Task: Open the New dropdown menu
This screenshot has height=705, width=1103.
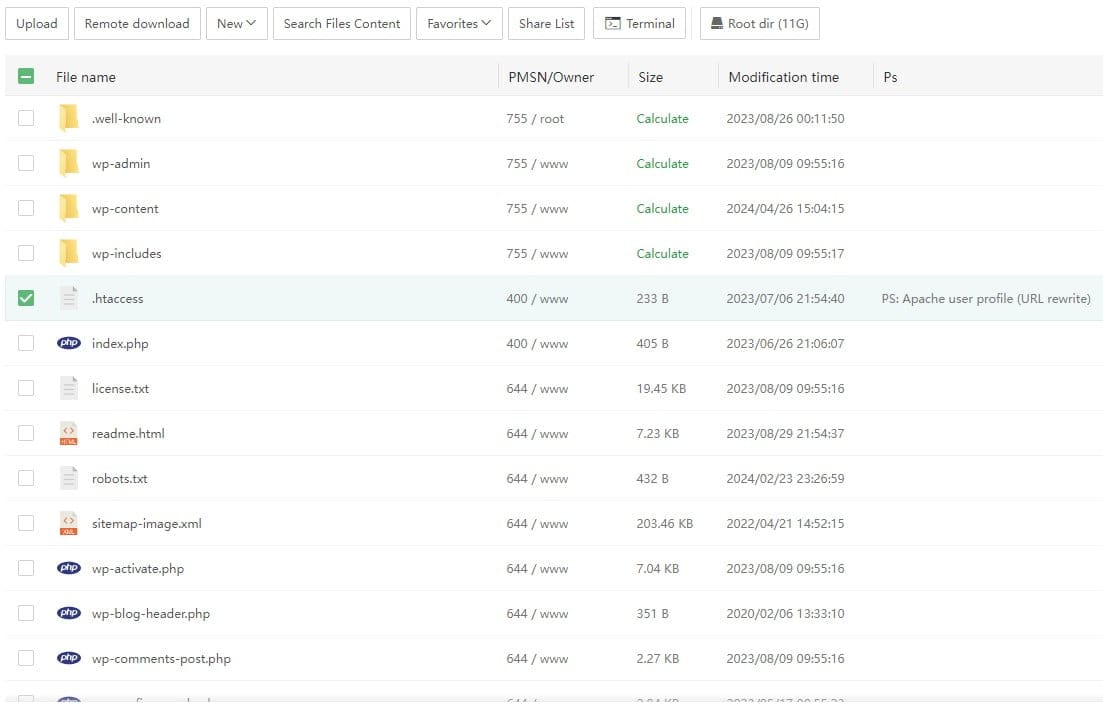Action: click(236, 24)
